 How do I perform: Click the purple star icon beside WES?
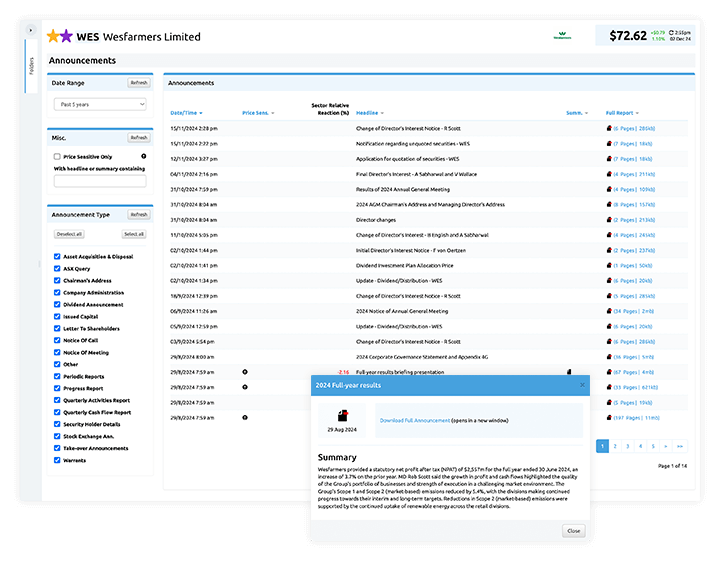click(67, 36)
